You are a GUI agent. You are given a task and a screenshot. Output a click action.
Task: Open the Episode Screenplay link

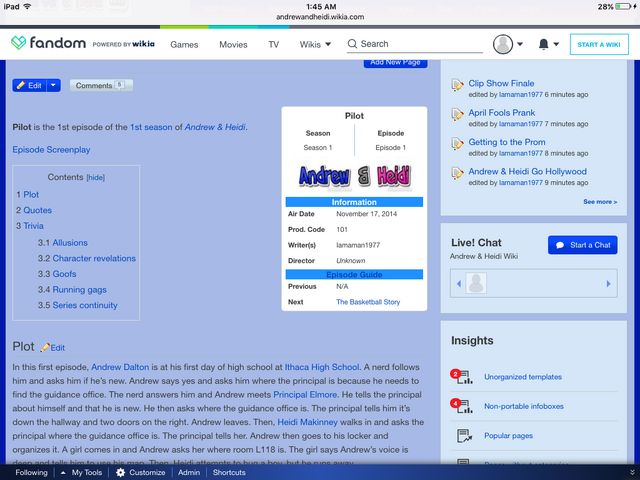[x=51, y=150]
